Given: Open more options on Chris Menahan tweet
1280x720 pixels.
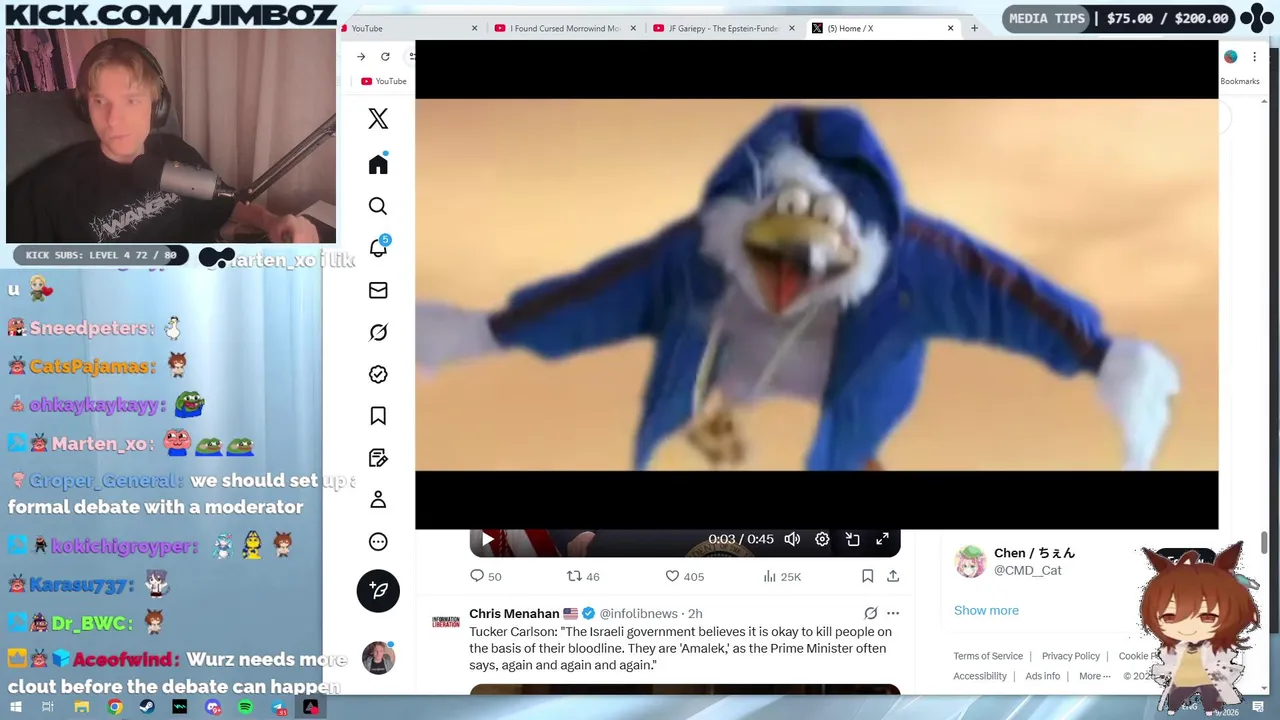Looking at the screenshot, I should [x=893, y=614].
